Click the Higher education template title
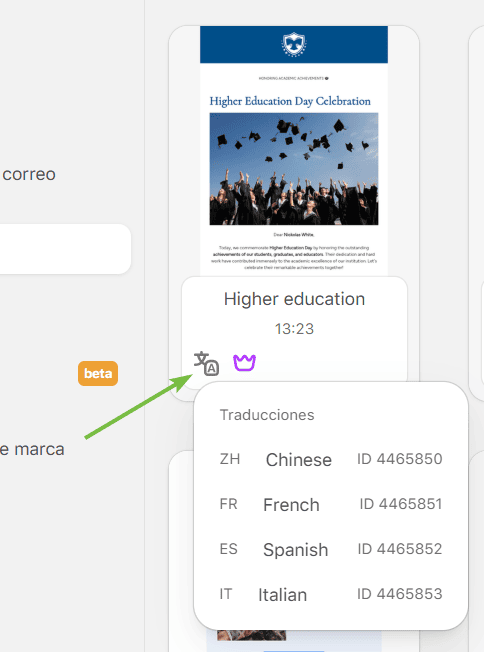Viewport: 484px width, 652px height. [294, 299]
